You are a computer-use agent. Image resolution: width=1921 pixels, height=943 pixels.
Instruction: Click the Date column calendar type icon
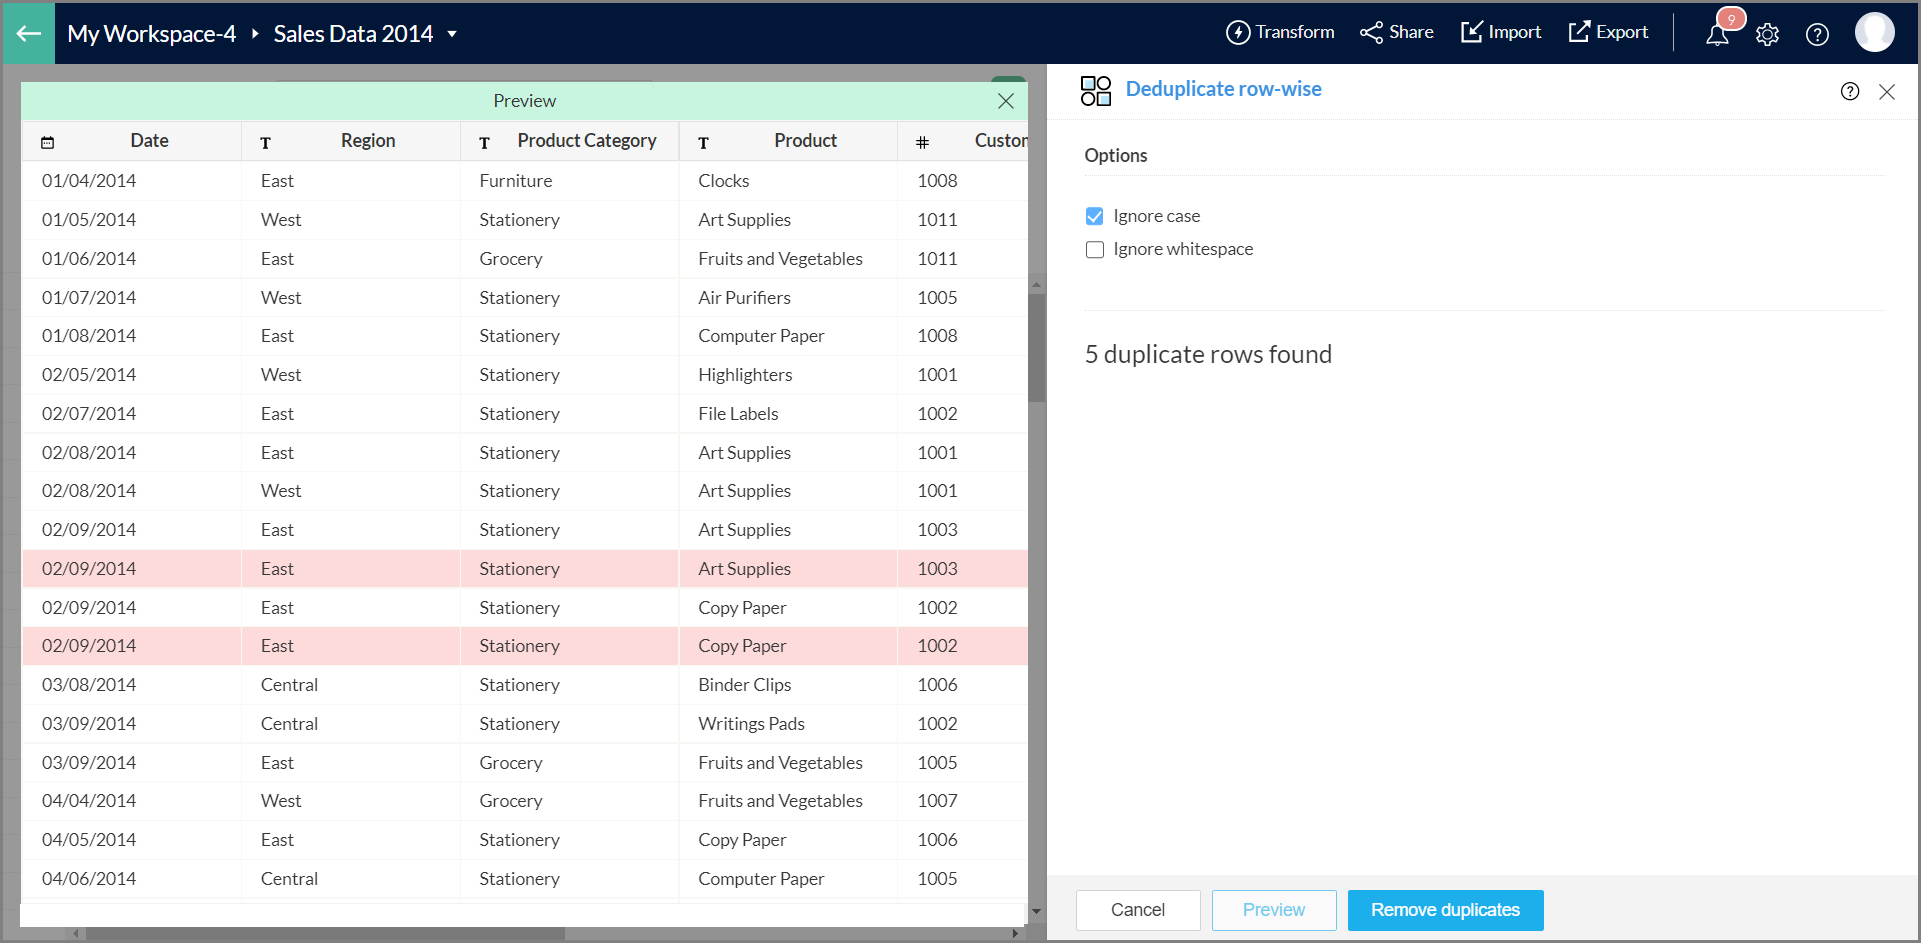47,143
